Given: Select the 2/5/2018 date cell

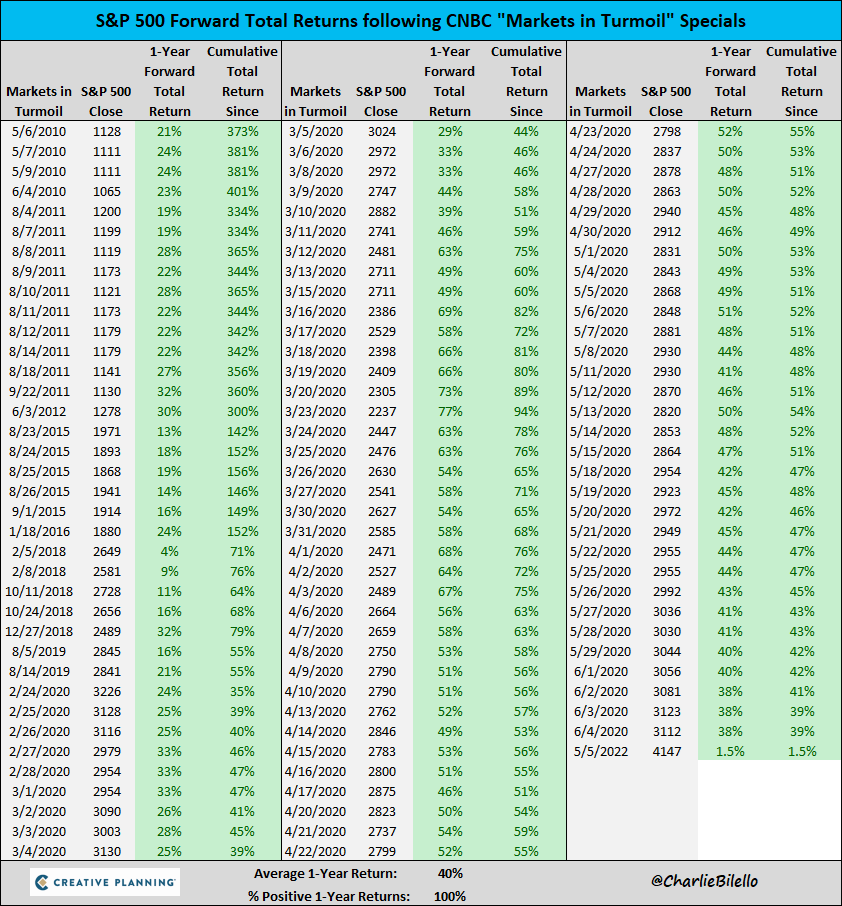Looking at the screenshot, I should click(x=37, y=551).
